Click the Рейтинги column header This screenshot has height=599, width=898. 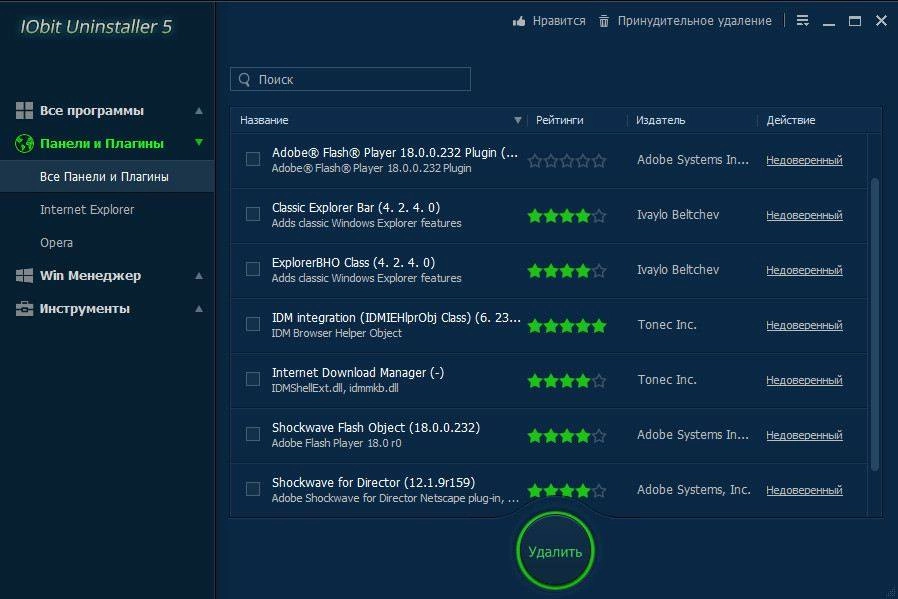[560, 120]
